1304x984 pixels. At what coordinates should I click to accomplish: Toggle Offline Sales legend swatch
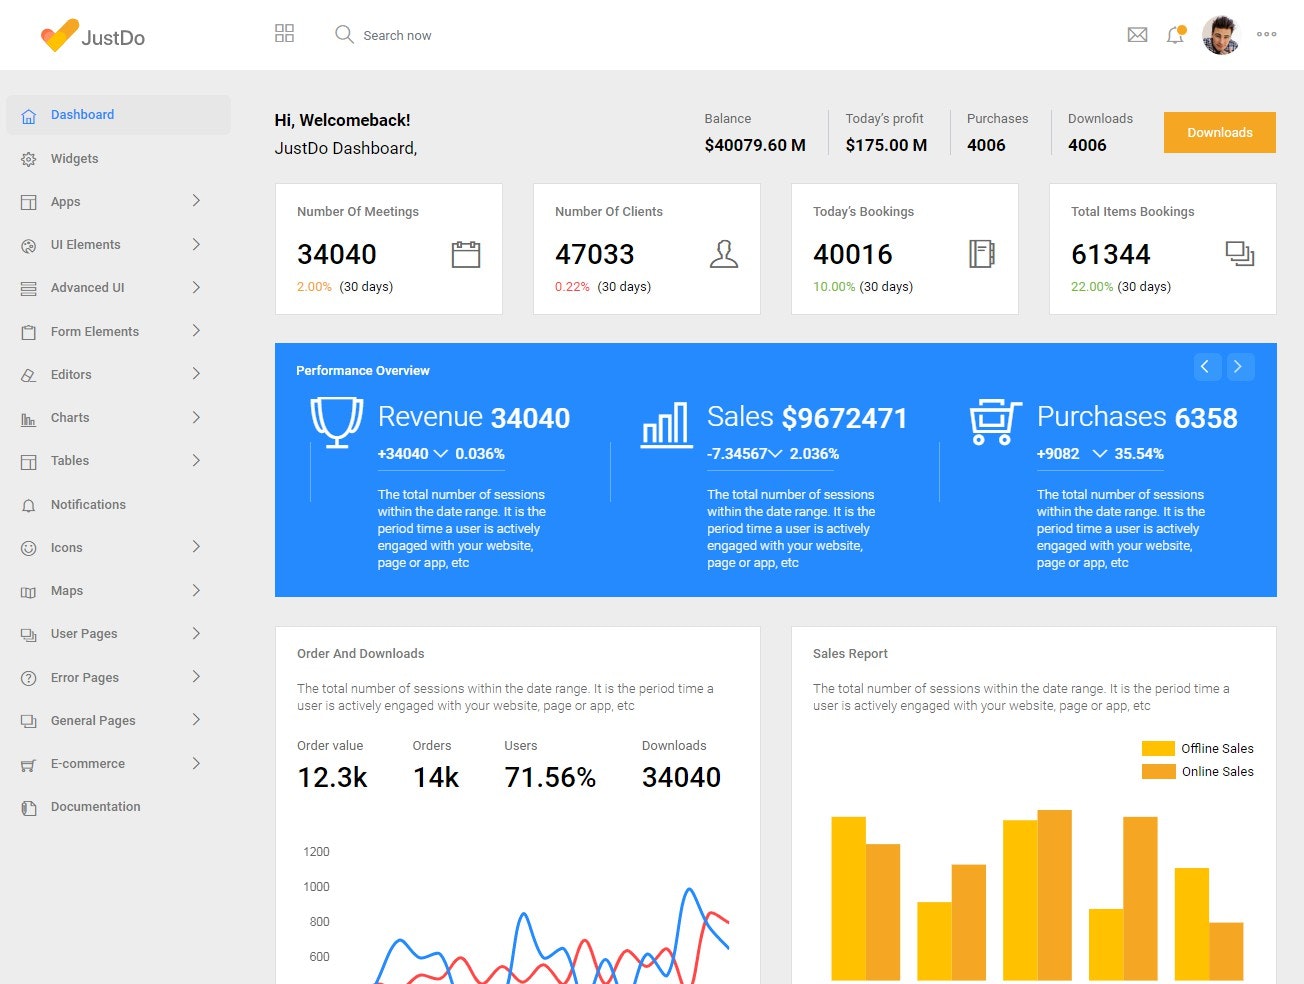[1158, 748]
